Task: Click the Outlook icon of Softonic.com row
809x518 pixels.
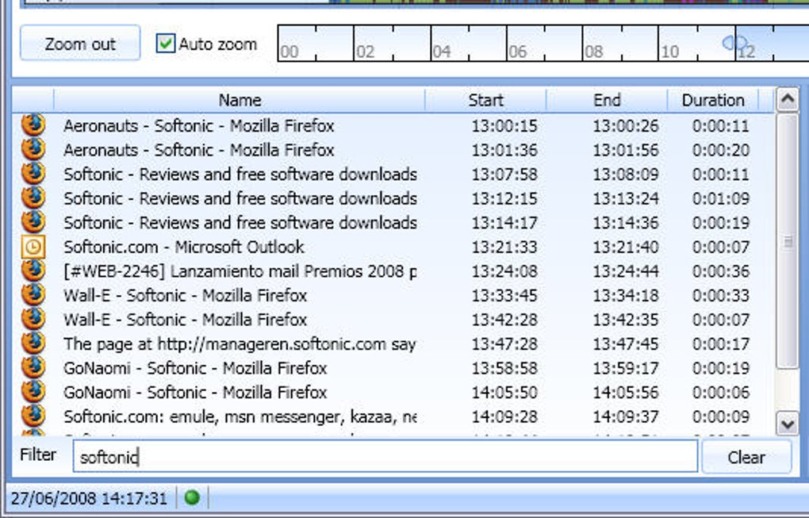Action: pyautogui.click(x=33, y=247)
